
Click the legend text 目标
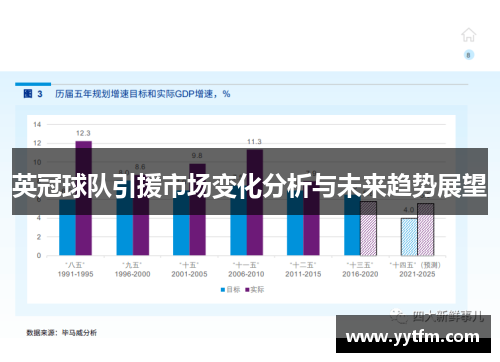[x=233, y=290]
